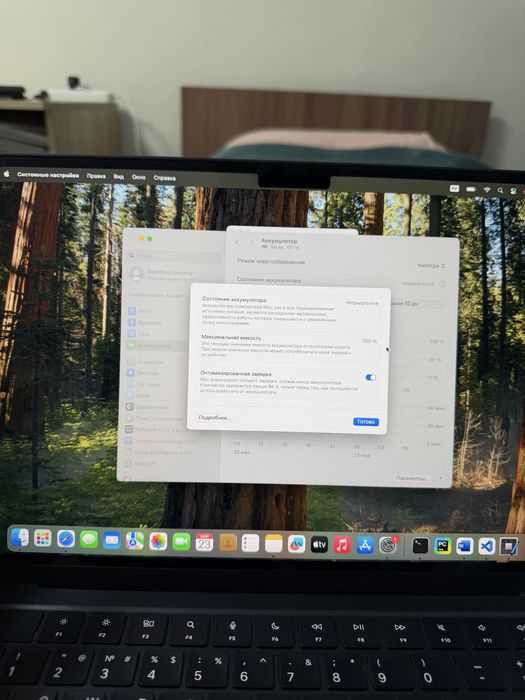Launch Music from the Dock

click(342, 545)
